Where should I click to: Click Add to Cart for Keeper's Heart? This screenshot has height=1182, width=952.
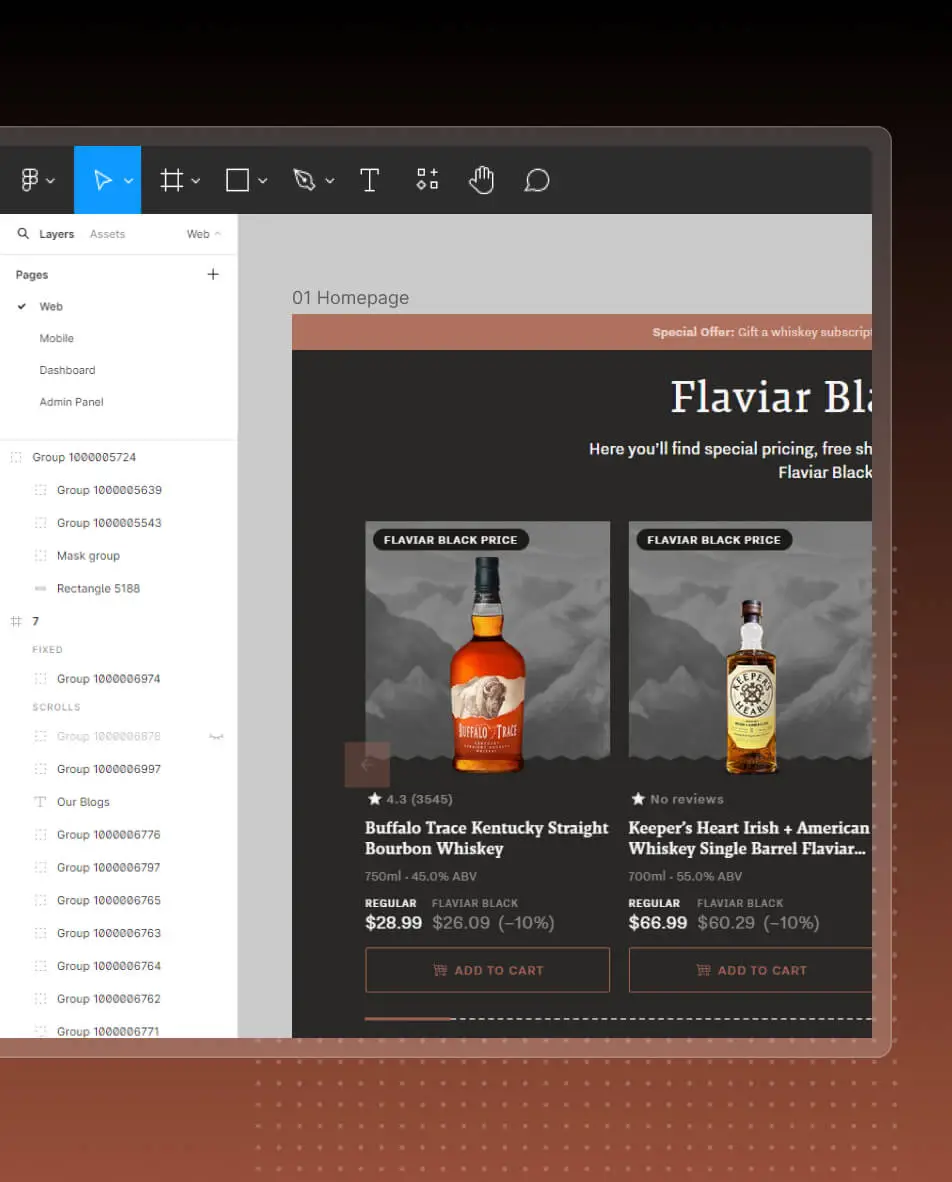pyautogui.click(x=750, y=970)
